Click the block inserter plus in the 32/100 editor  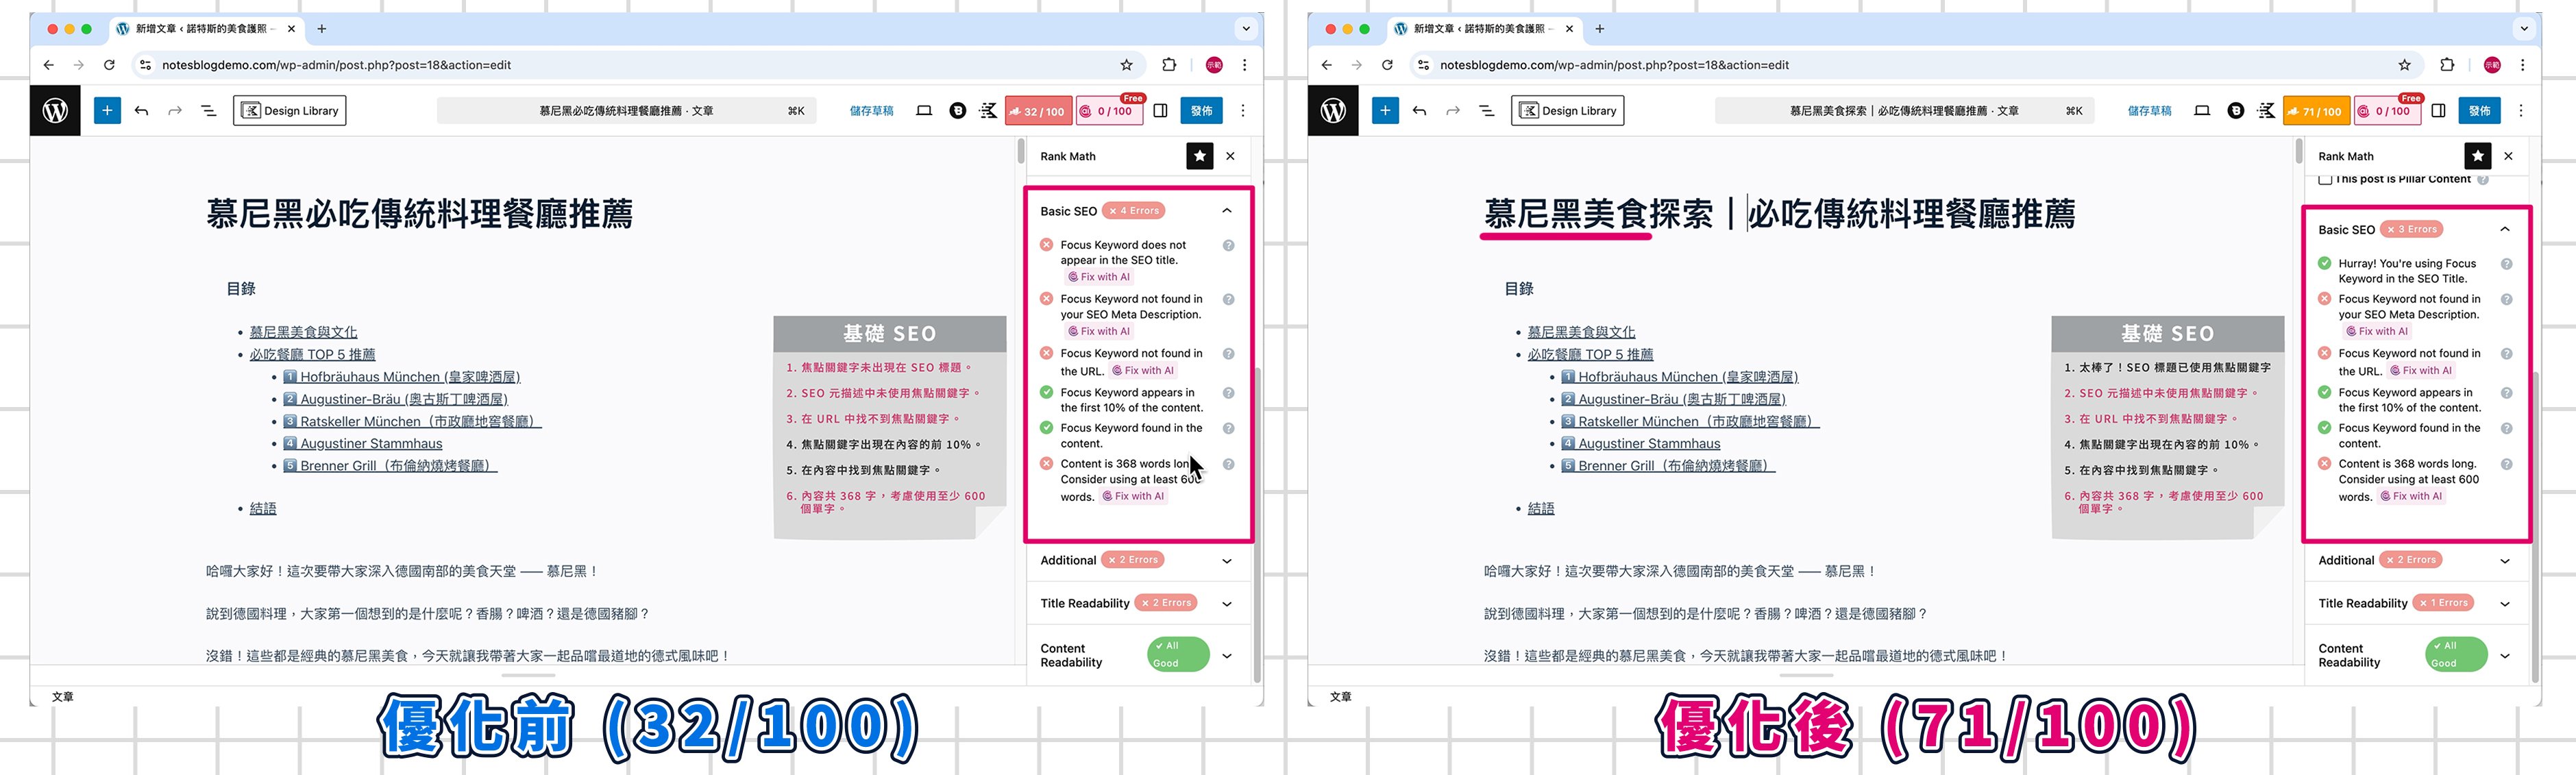click(107, 111)
